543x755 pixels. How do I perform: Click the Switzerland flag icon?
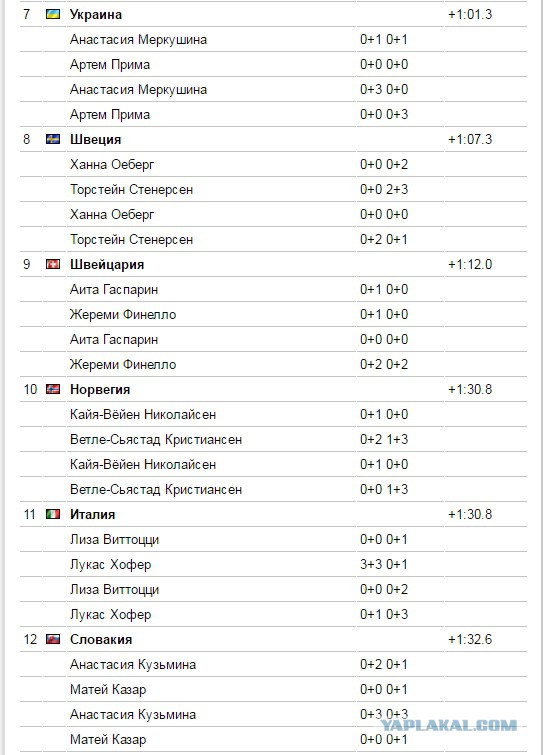click(x=53, y=264)
